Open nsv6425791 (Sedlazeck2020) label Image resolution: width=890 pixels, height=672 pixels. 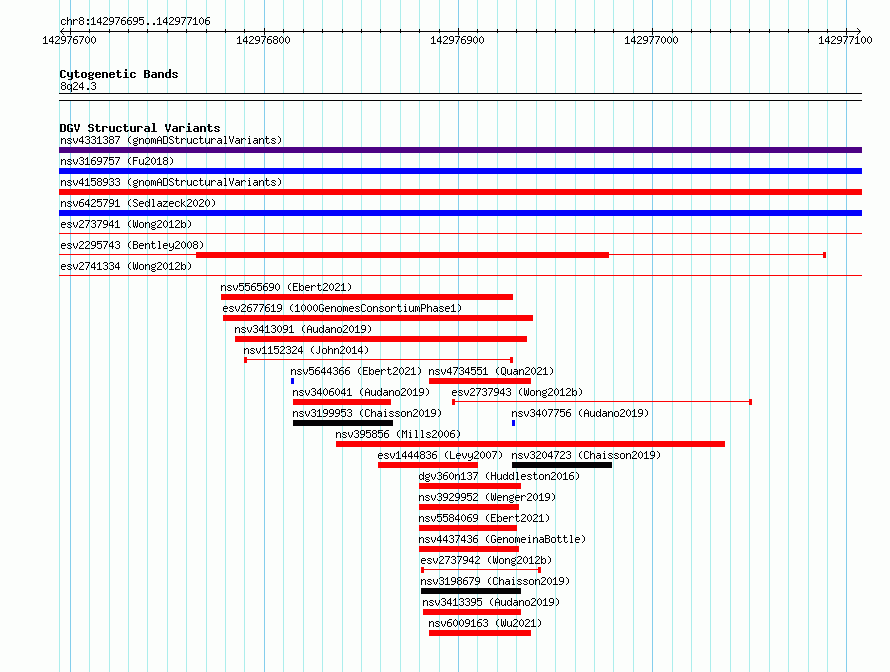click(x=138, y=203)
